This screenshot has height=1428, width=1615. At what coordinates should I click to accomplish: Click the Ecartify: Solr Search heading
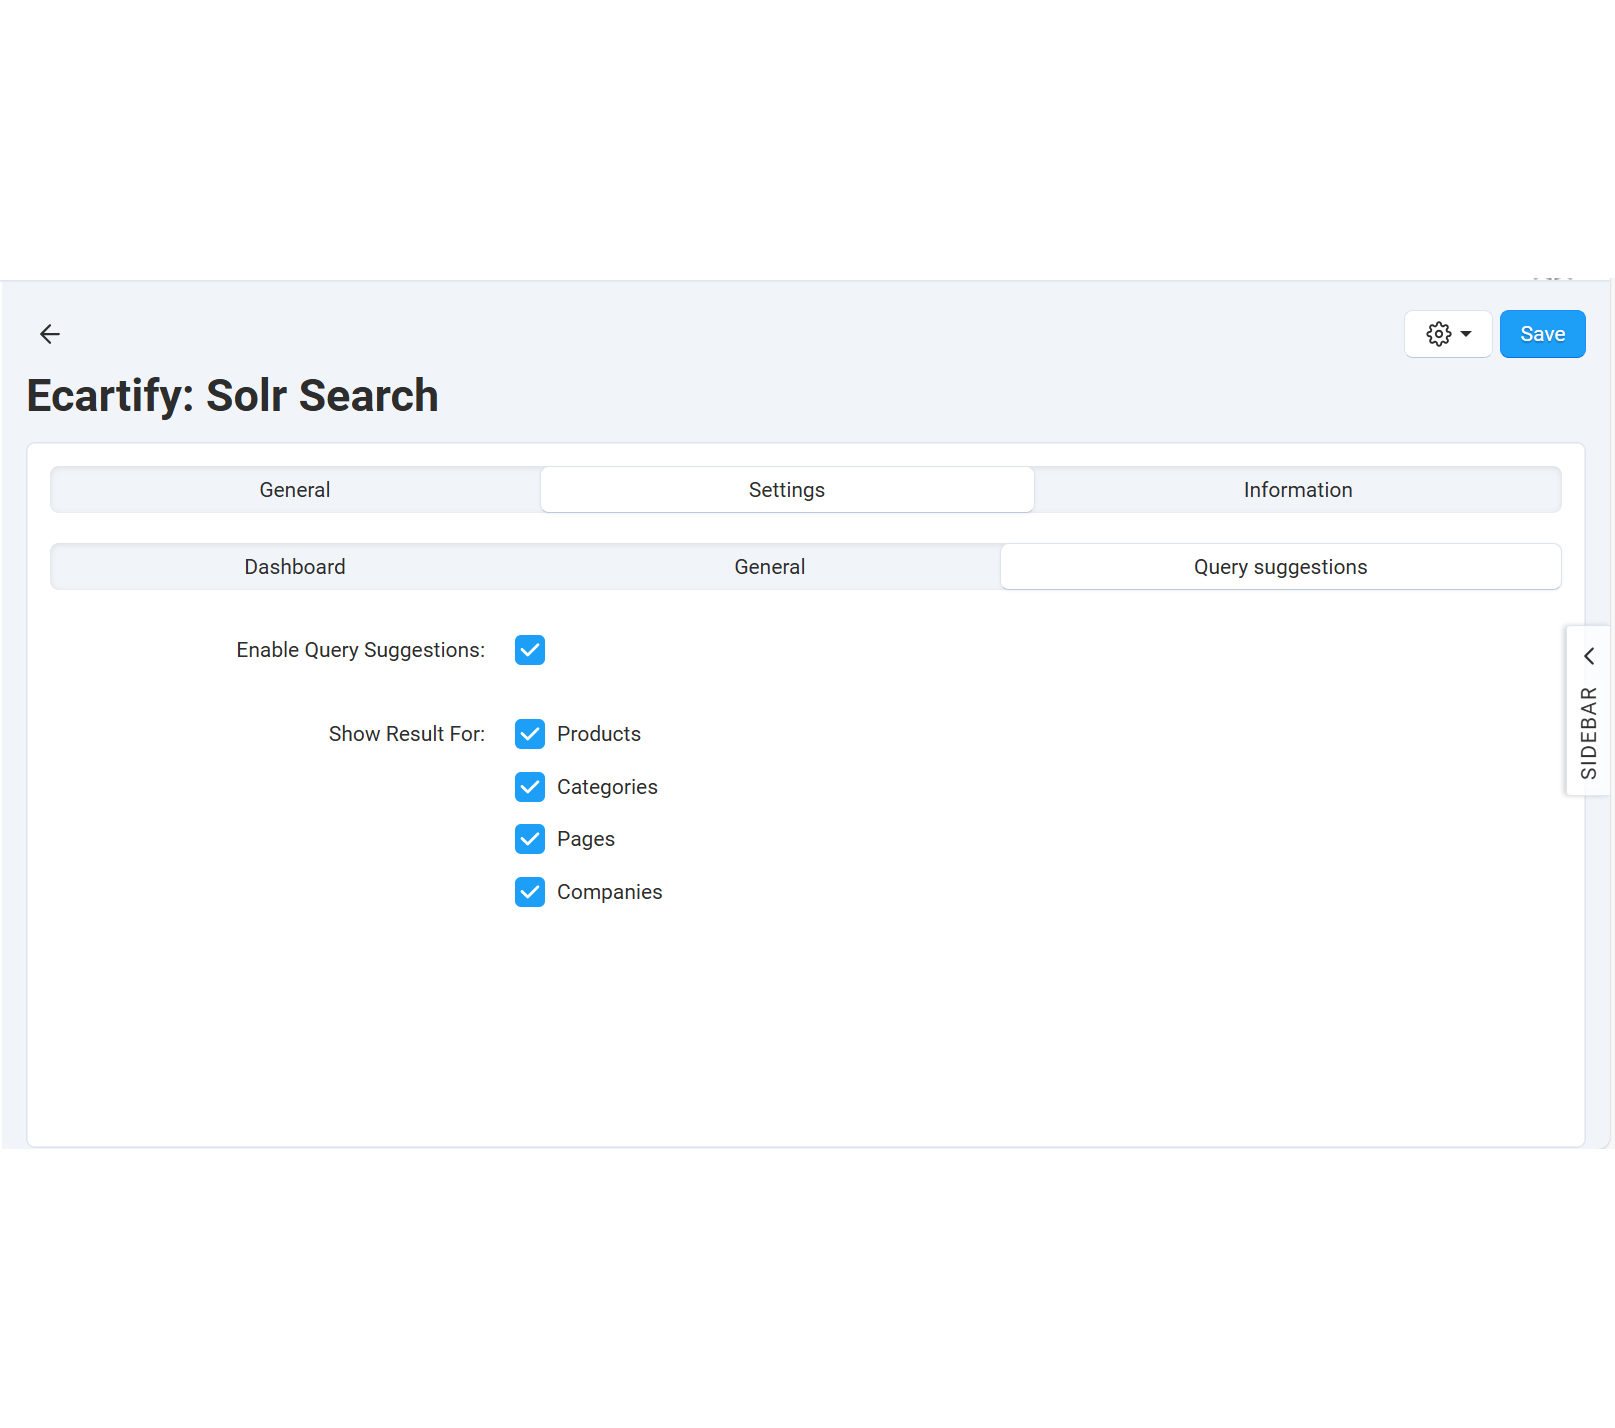232,396
